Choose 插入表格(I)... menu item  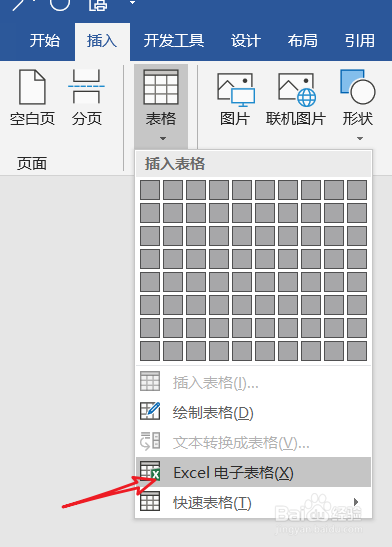(x=253, y=382)
